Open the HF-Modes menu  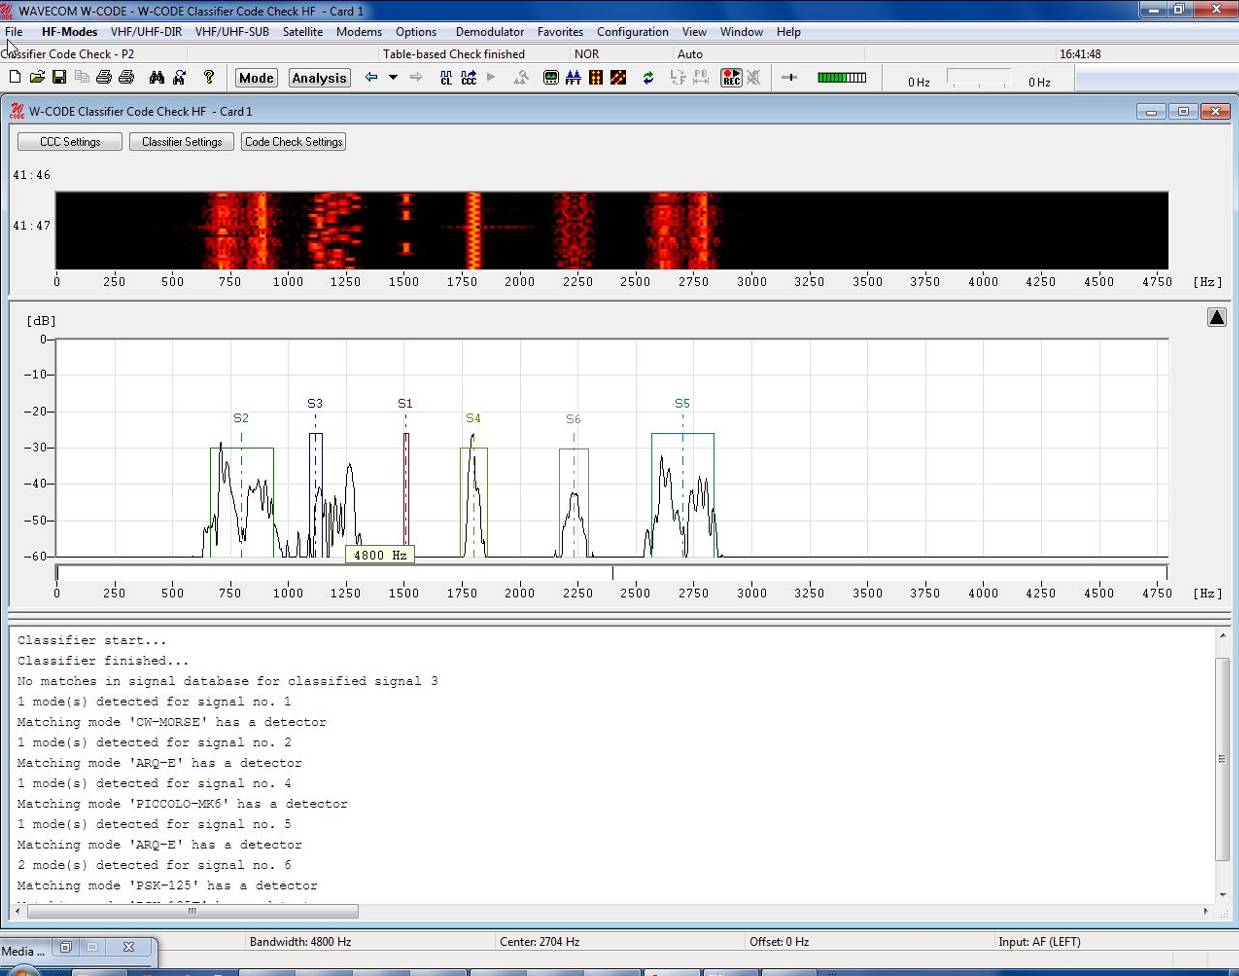click(69, 32)
